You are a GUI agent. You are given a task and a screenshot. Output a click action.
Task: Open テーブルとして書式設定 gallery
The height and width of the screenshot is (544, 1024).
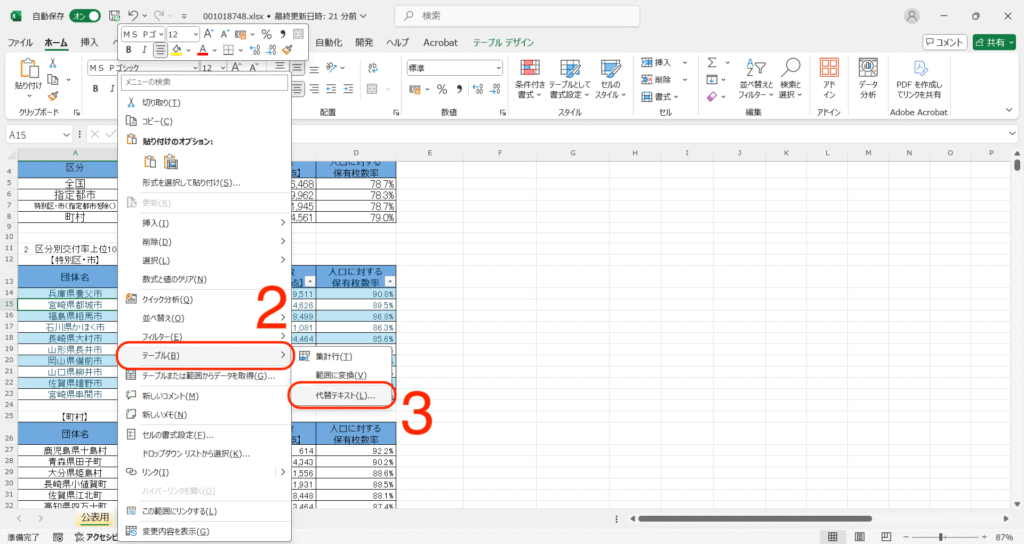569,79
